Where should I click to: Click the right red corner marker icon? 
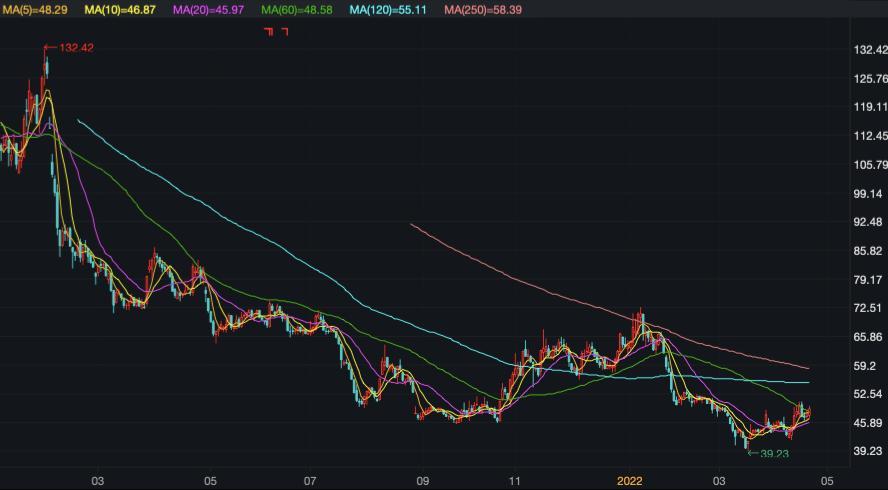tap(285, 32)
